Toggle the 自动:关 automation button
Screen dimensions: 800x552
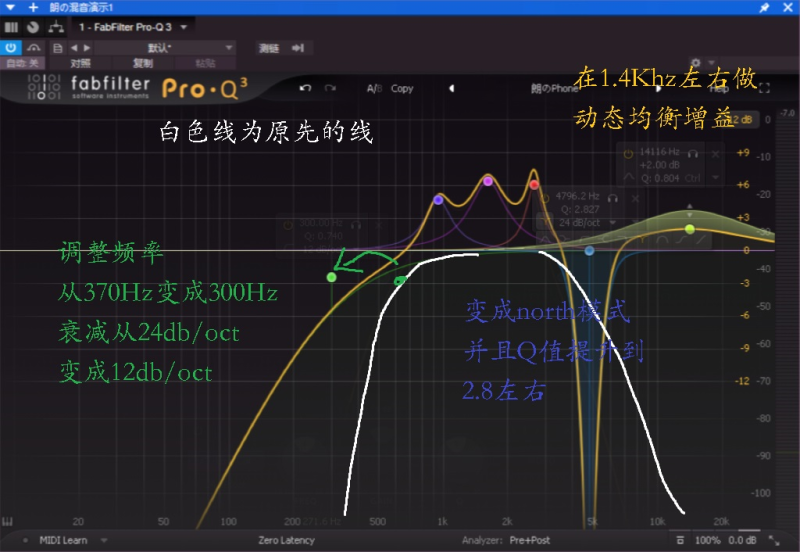coord(22,63)
